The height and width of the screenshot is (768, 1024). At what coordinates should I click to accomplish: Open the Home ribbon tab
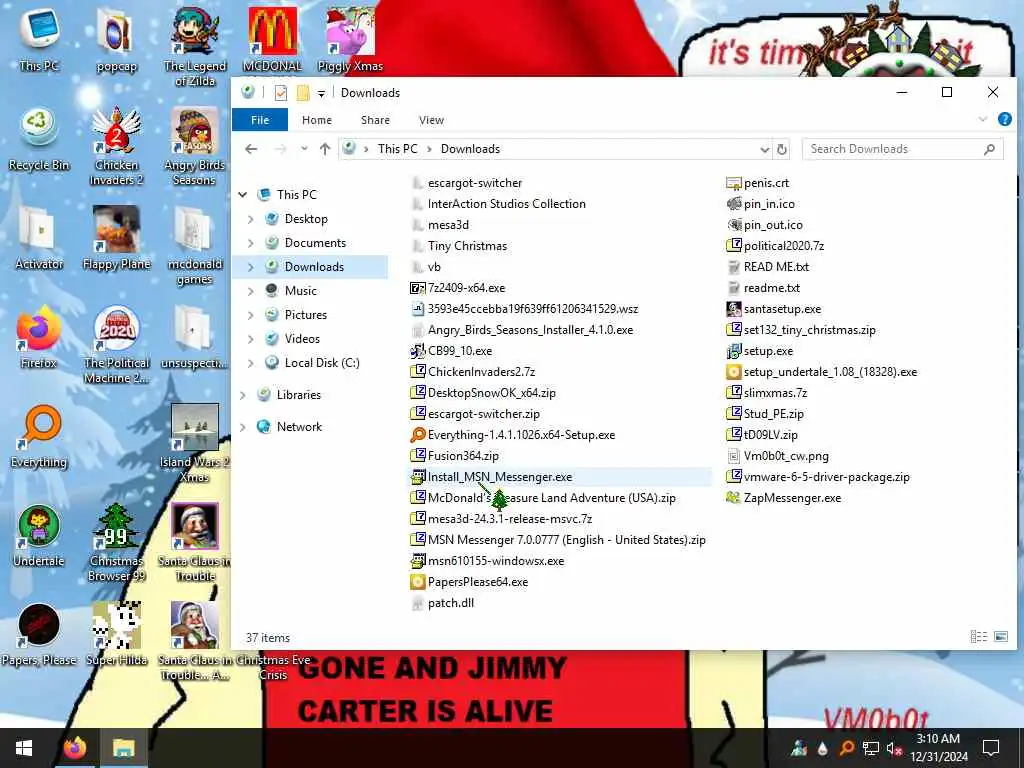pyautogui.click(x=317, y=120)
